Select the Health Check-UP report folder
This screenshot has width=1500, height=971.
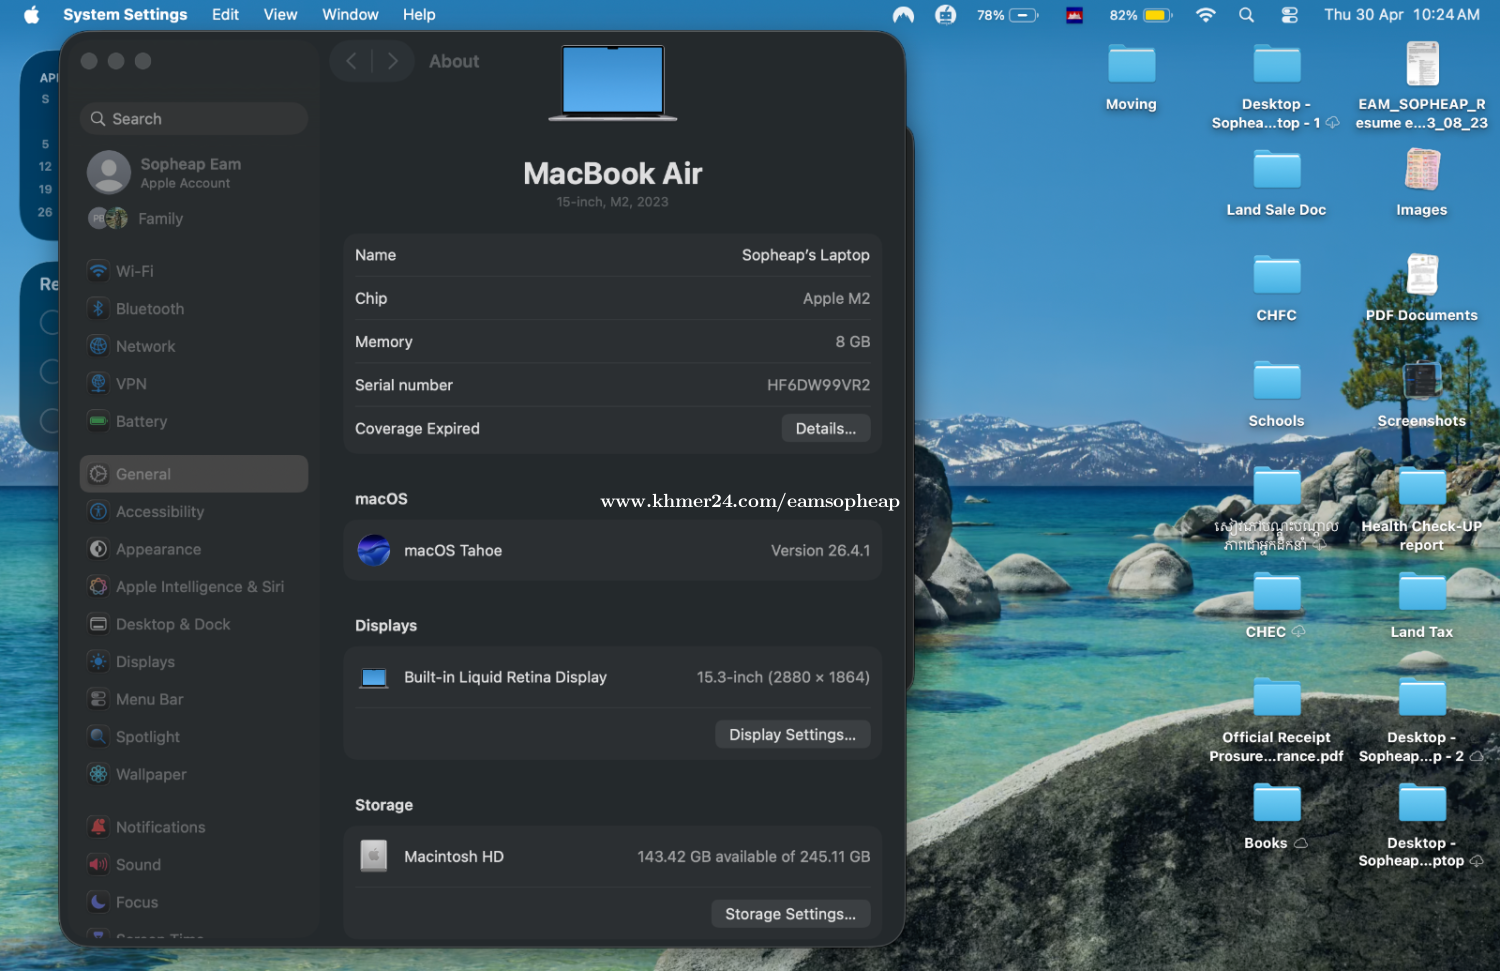1422,509
